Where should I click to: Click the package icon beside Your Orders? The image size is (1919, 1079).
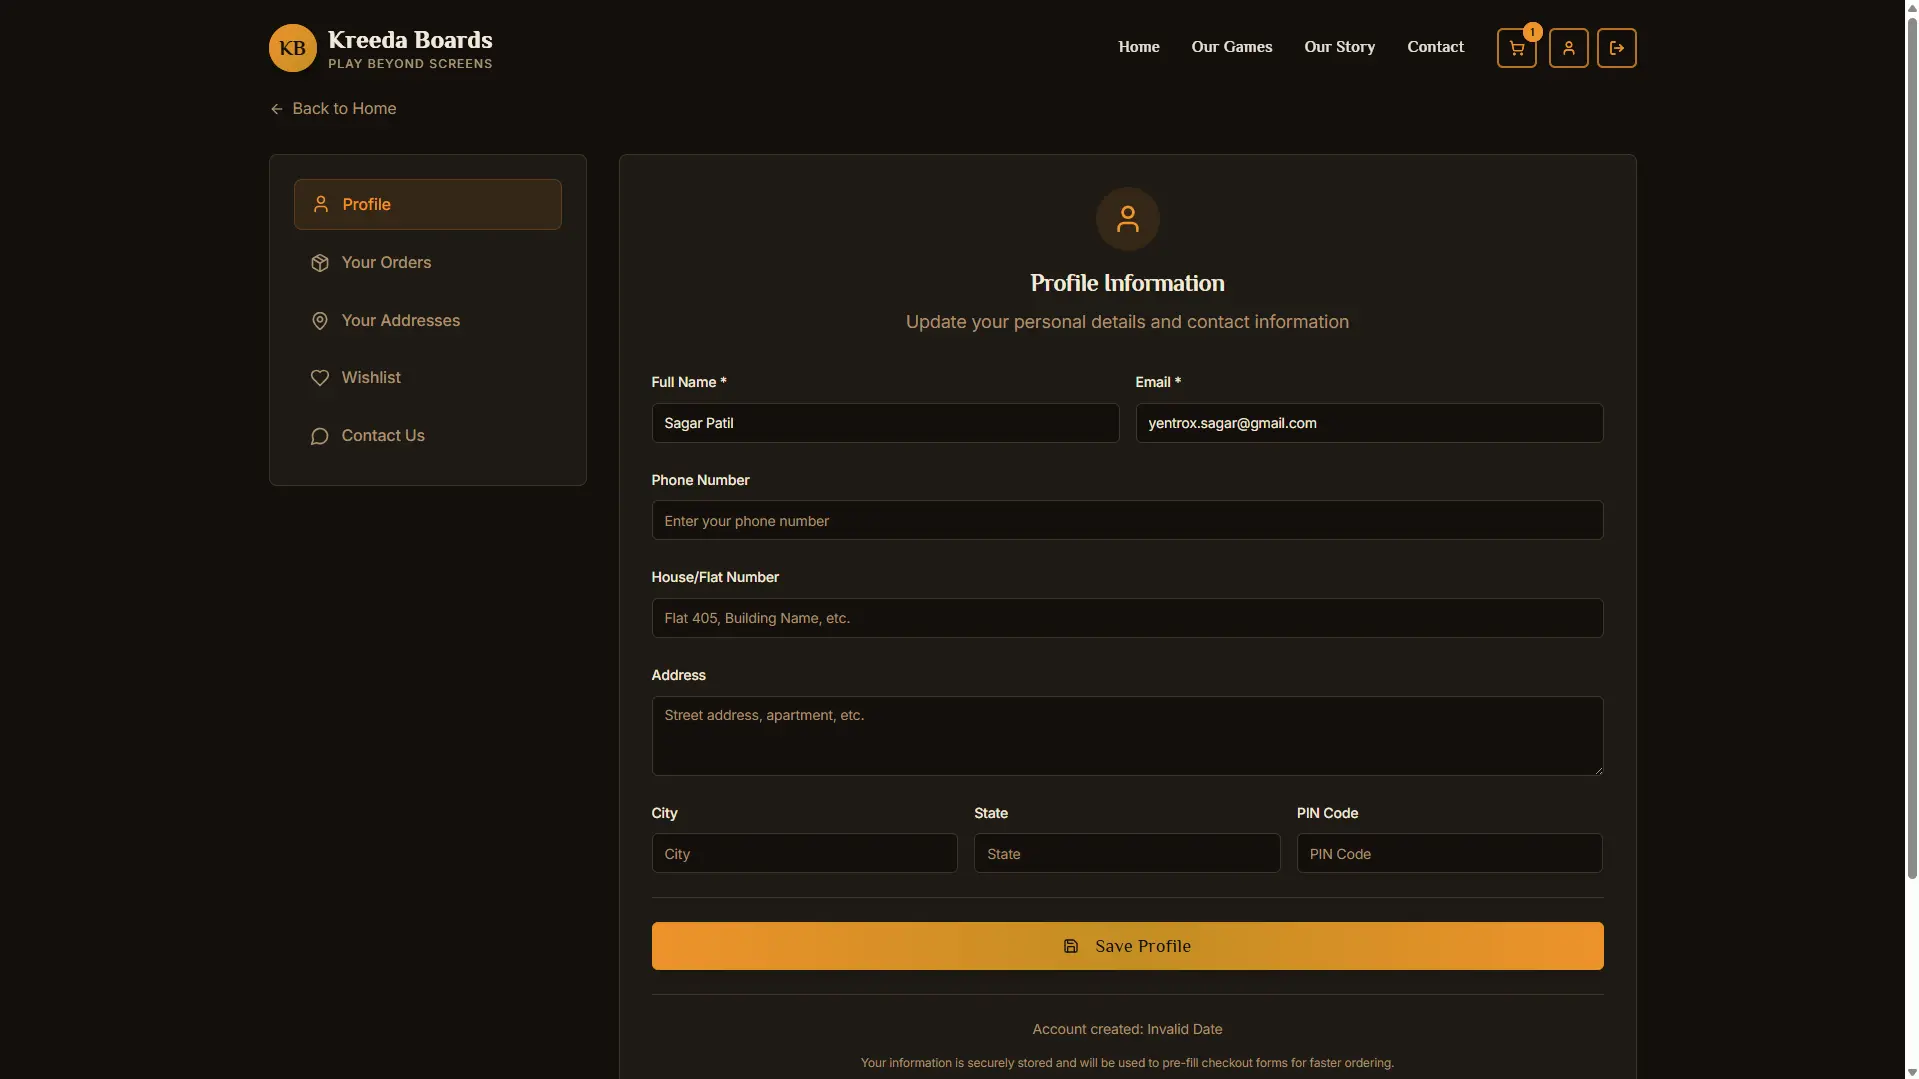tap(318, 262)
